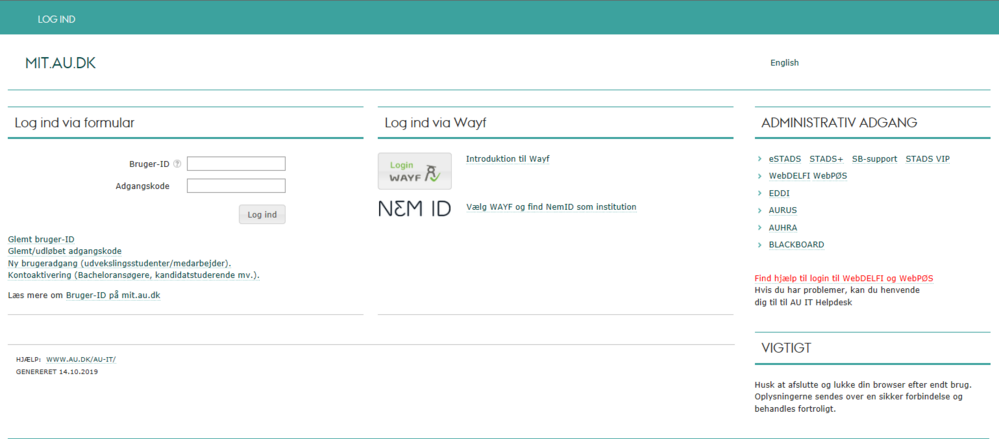Click the ADMINISTRATIV ADGANG heading
This screenshot has width=999, height=439.
pos(840,123)
